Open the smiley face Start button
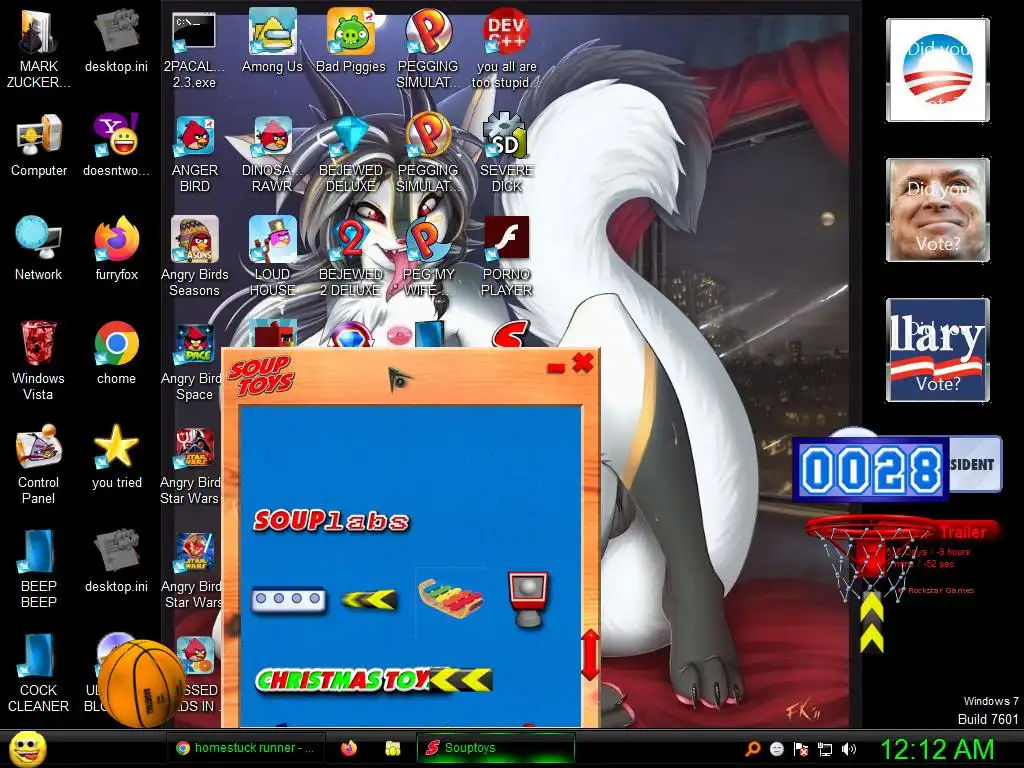This screenshot has height=768, width=1024. tap(28, 748)
